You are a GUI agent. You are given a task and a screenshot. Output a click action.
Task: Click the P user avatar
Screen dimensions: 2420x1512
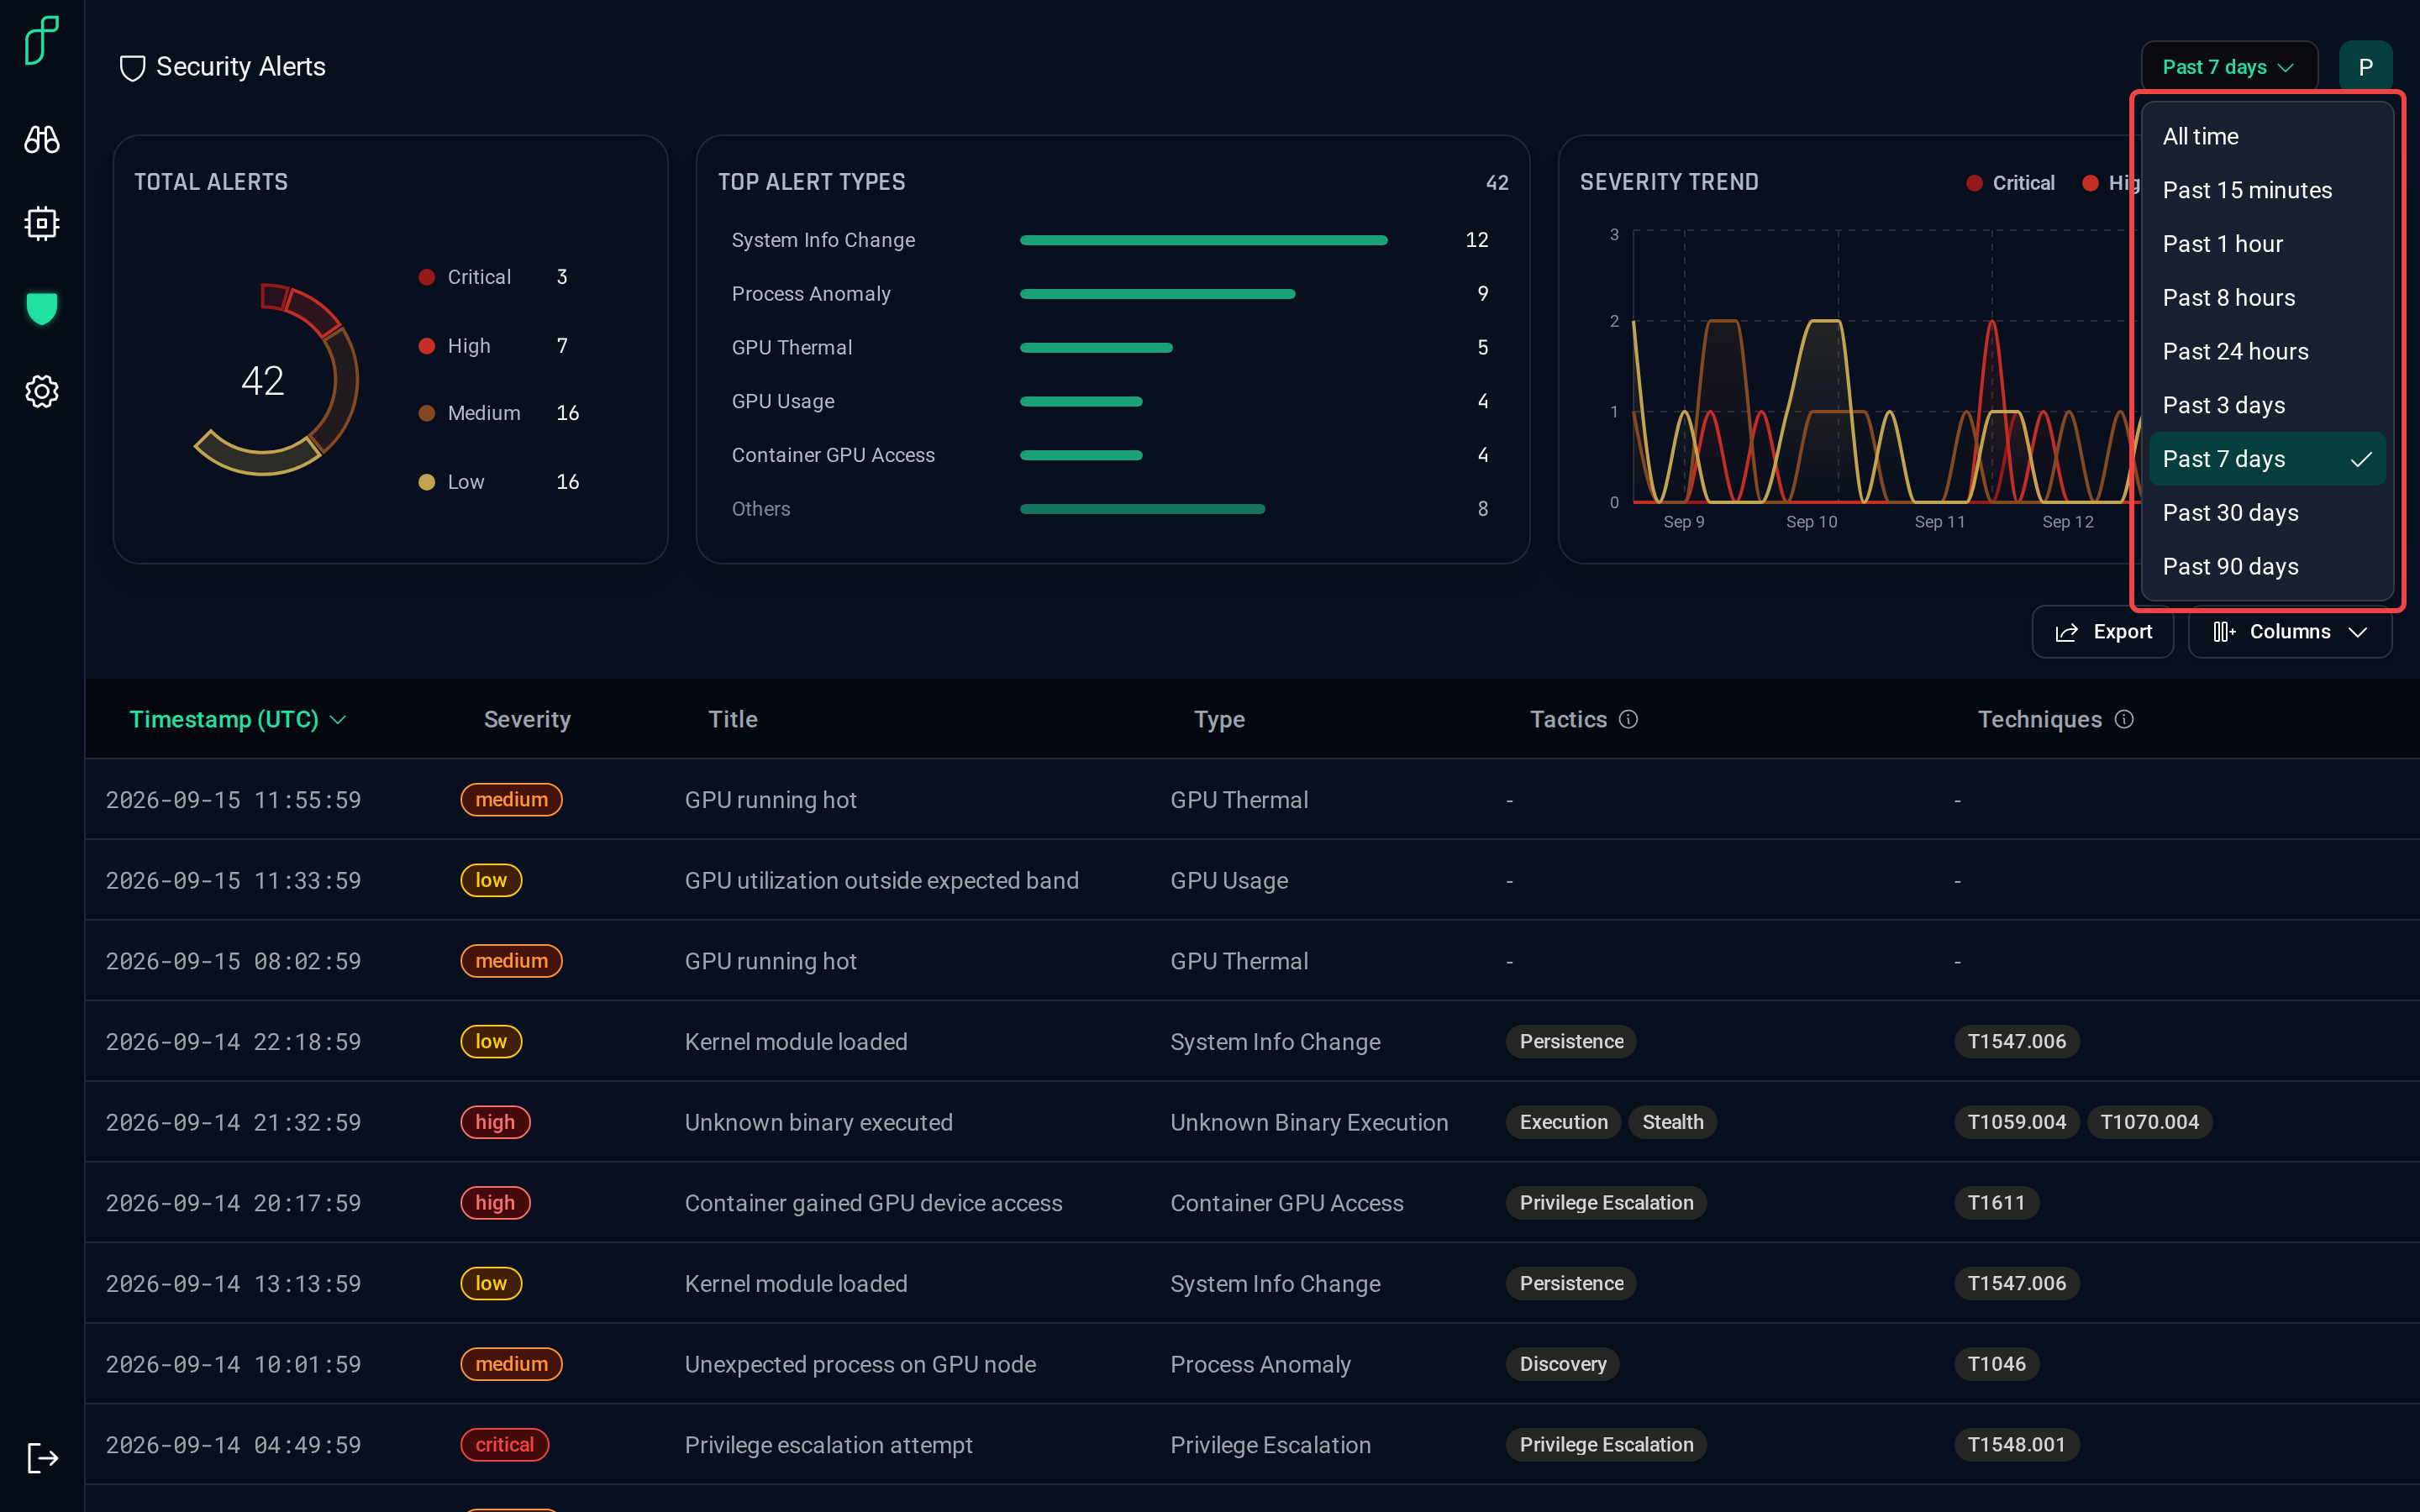coord(2365,67)
